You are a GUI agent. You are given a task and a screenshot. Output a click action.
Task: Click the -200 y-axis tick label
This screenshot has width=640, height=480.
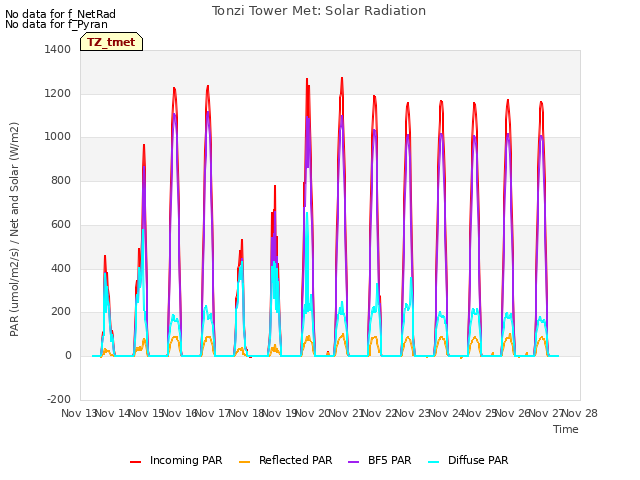tap(59, 399)
